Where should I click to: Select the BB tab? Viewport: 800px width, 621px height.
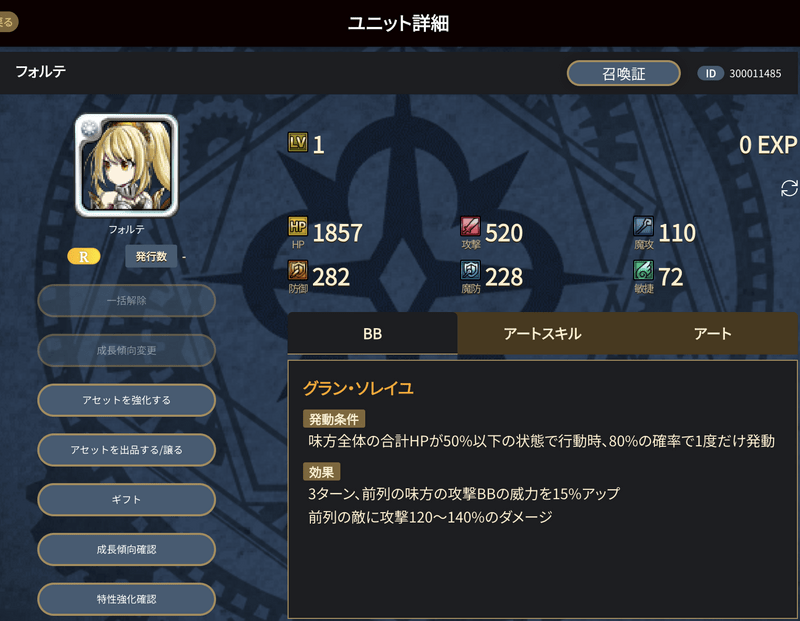click(372, 334)
